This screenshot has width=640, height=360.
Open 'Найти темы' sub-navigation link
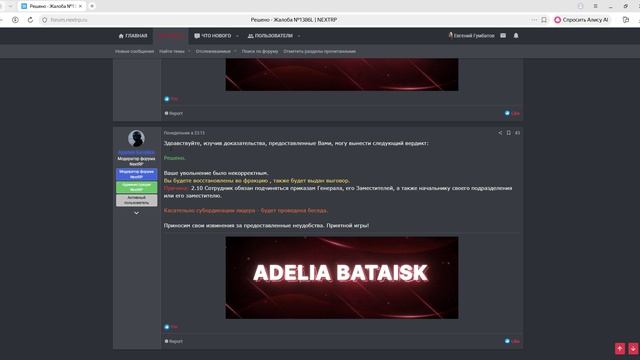172,51
